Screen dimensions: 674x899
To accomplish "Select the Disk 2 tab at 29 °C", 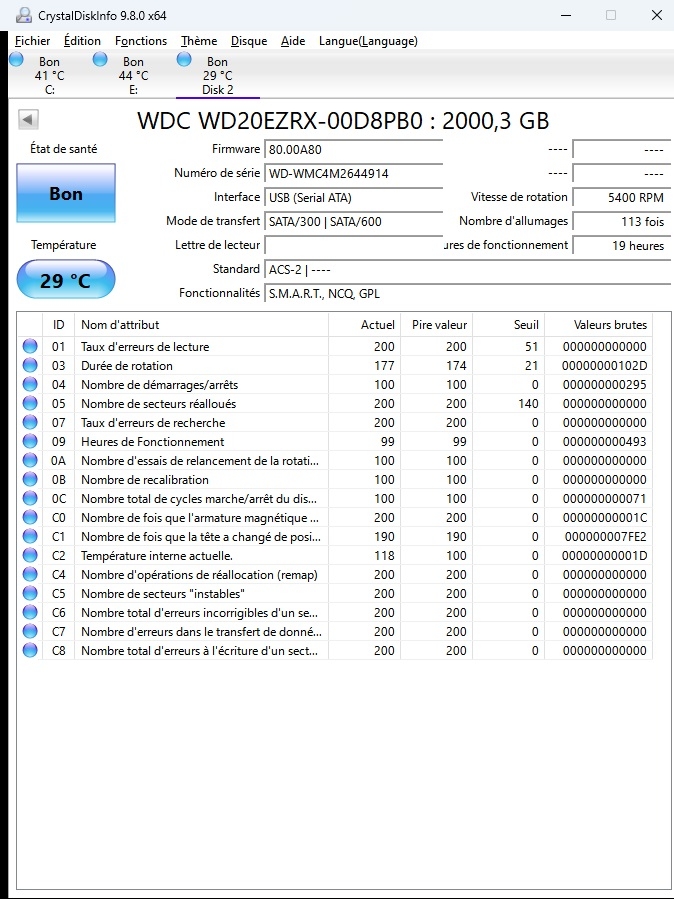I will pos(217,75).
